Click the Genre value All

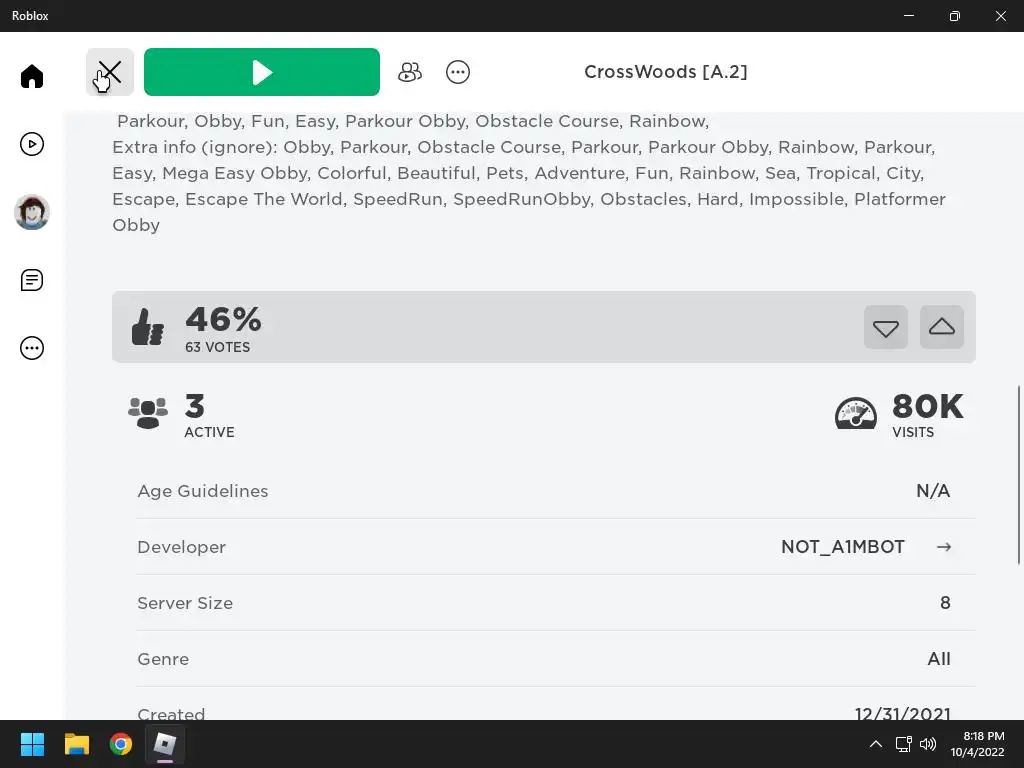(x=938, y=659)
